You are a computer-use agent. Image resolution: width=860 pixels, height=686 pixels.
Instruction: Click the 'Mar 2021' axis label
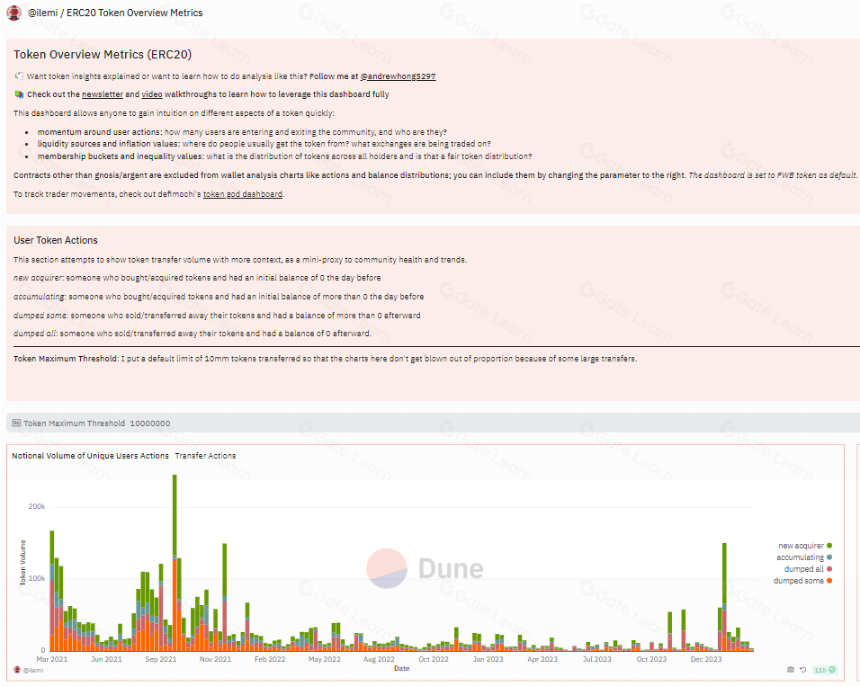click(x=52, y=659)
